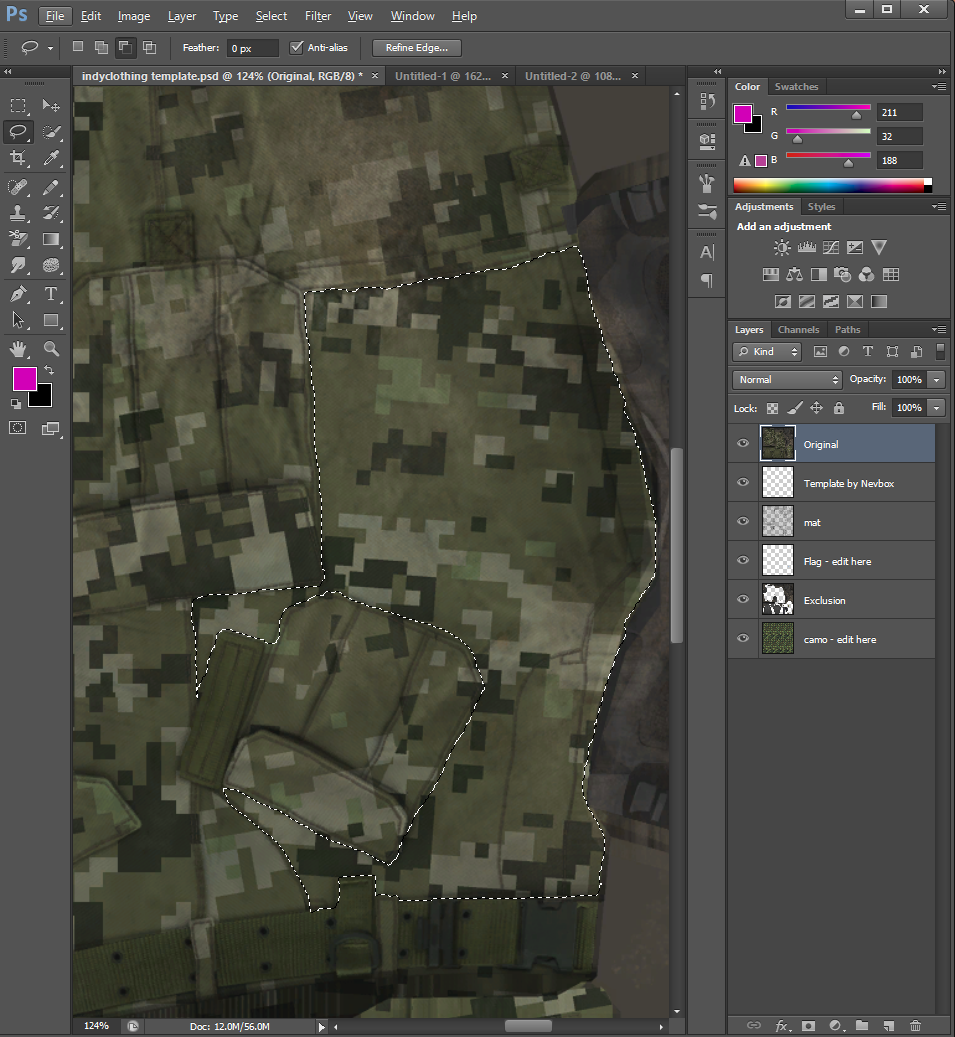Select the Rectangular Marquee tool
The width and height of the screenshot is (955, 1037).
[x=18, y=105]
